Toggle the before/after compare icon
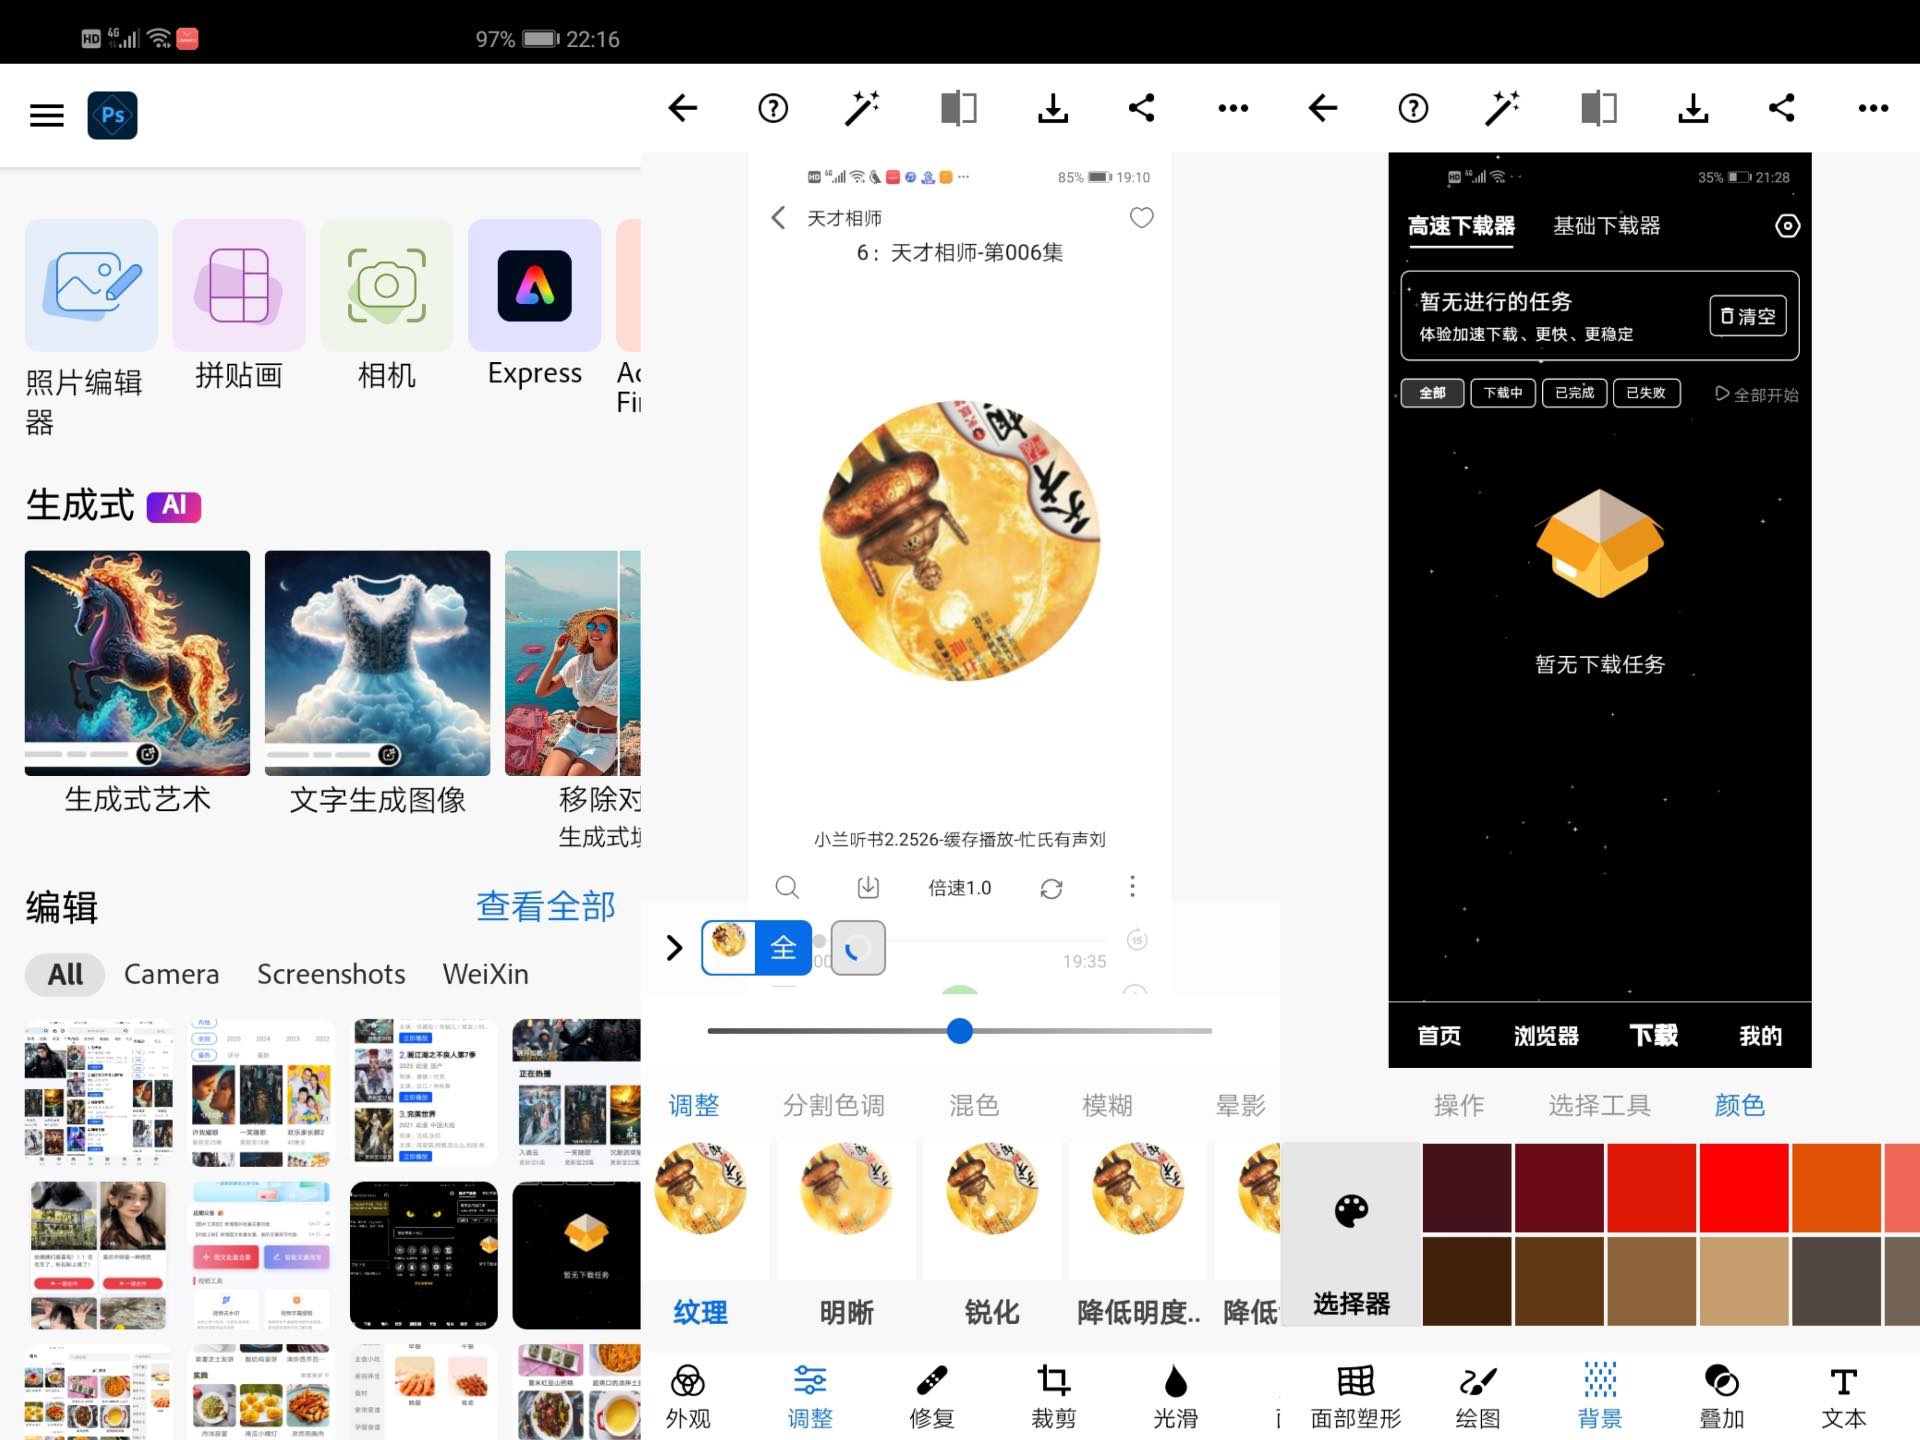 click(958, 108)
